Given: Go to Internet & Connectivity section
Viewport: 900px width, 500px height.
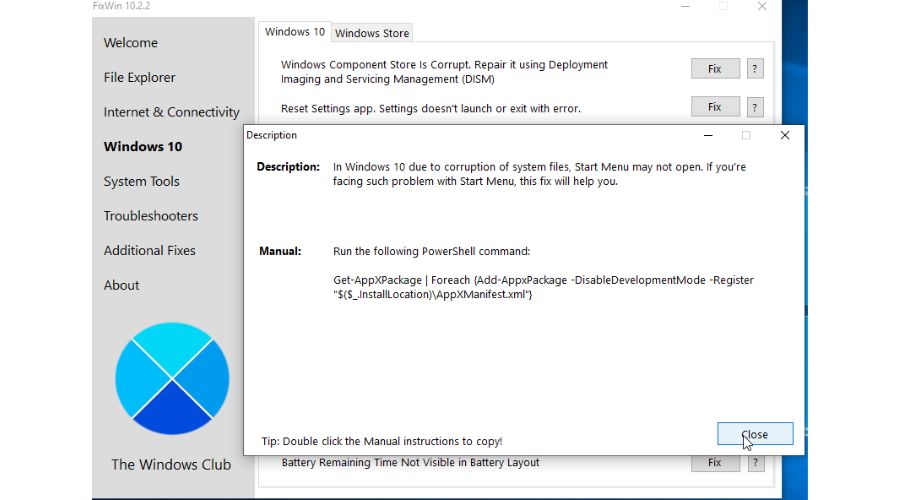Looking at the screenshot, I should coord(171,112).
